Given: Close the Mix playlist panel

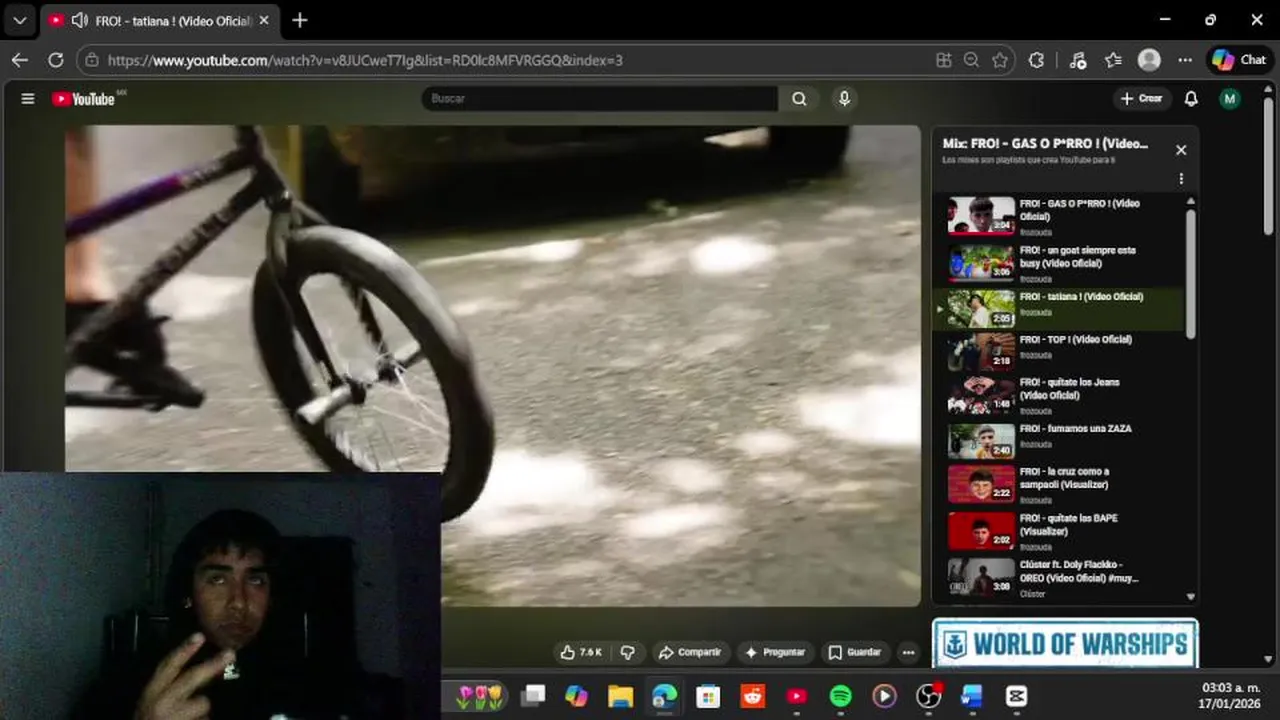Looking at the screenshot, I should 1181,150.
